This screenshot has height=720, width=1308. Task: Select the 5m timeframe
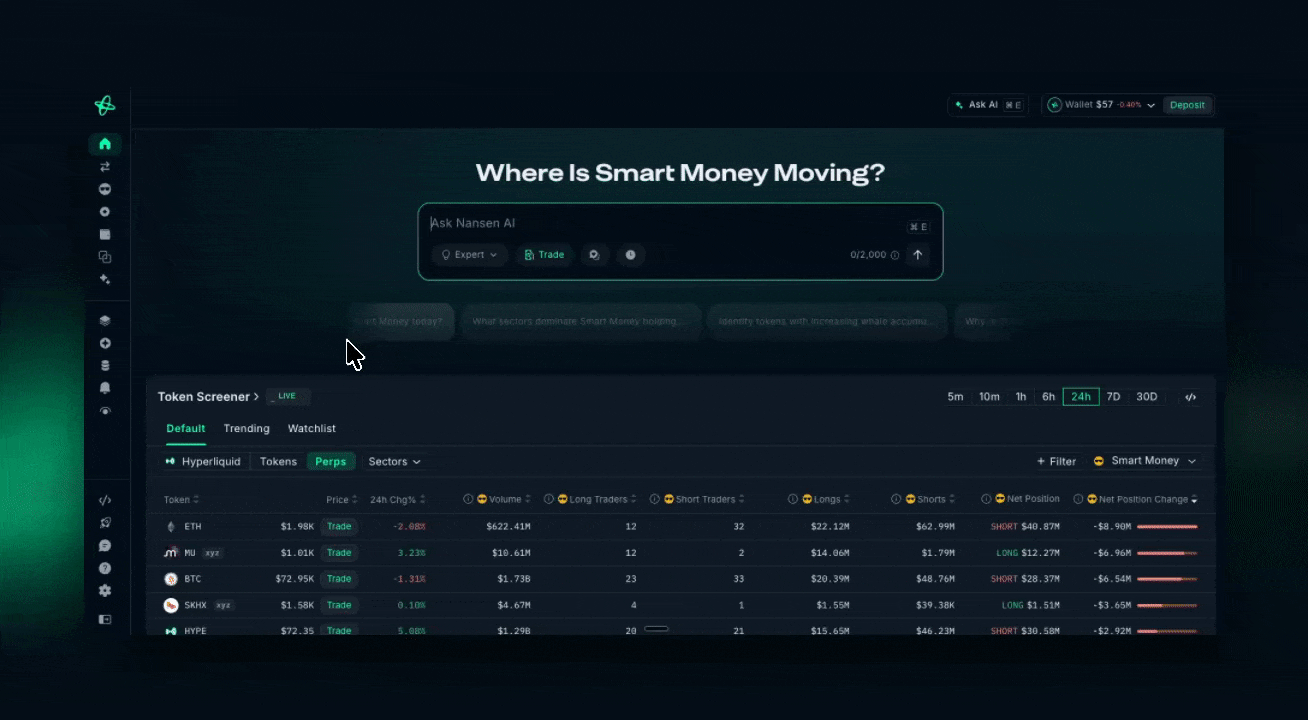(956, 397)
